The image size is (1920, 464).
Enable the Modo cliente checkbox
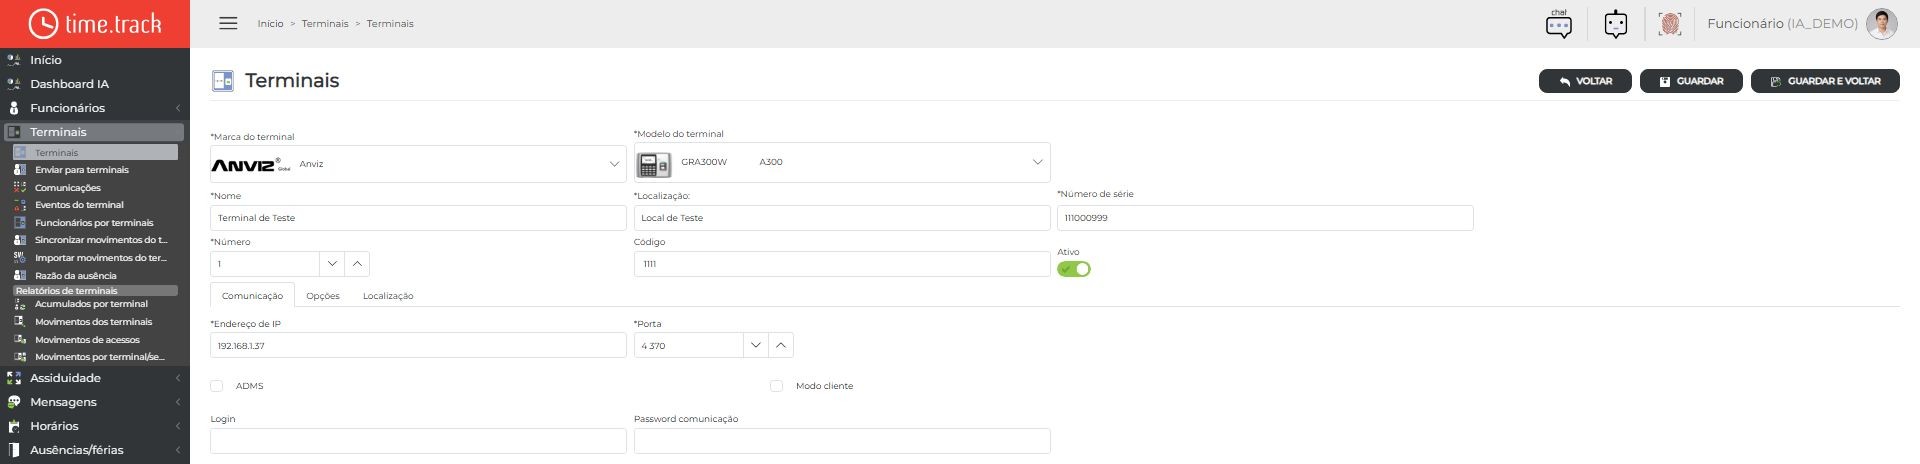point(776,386)
